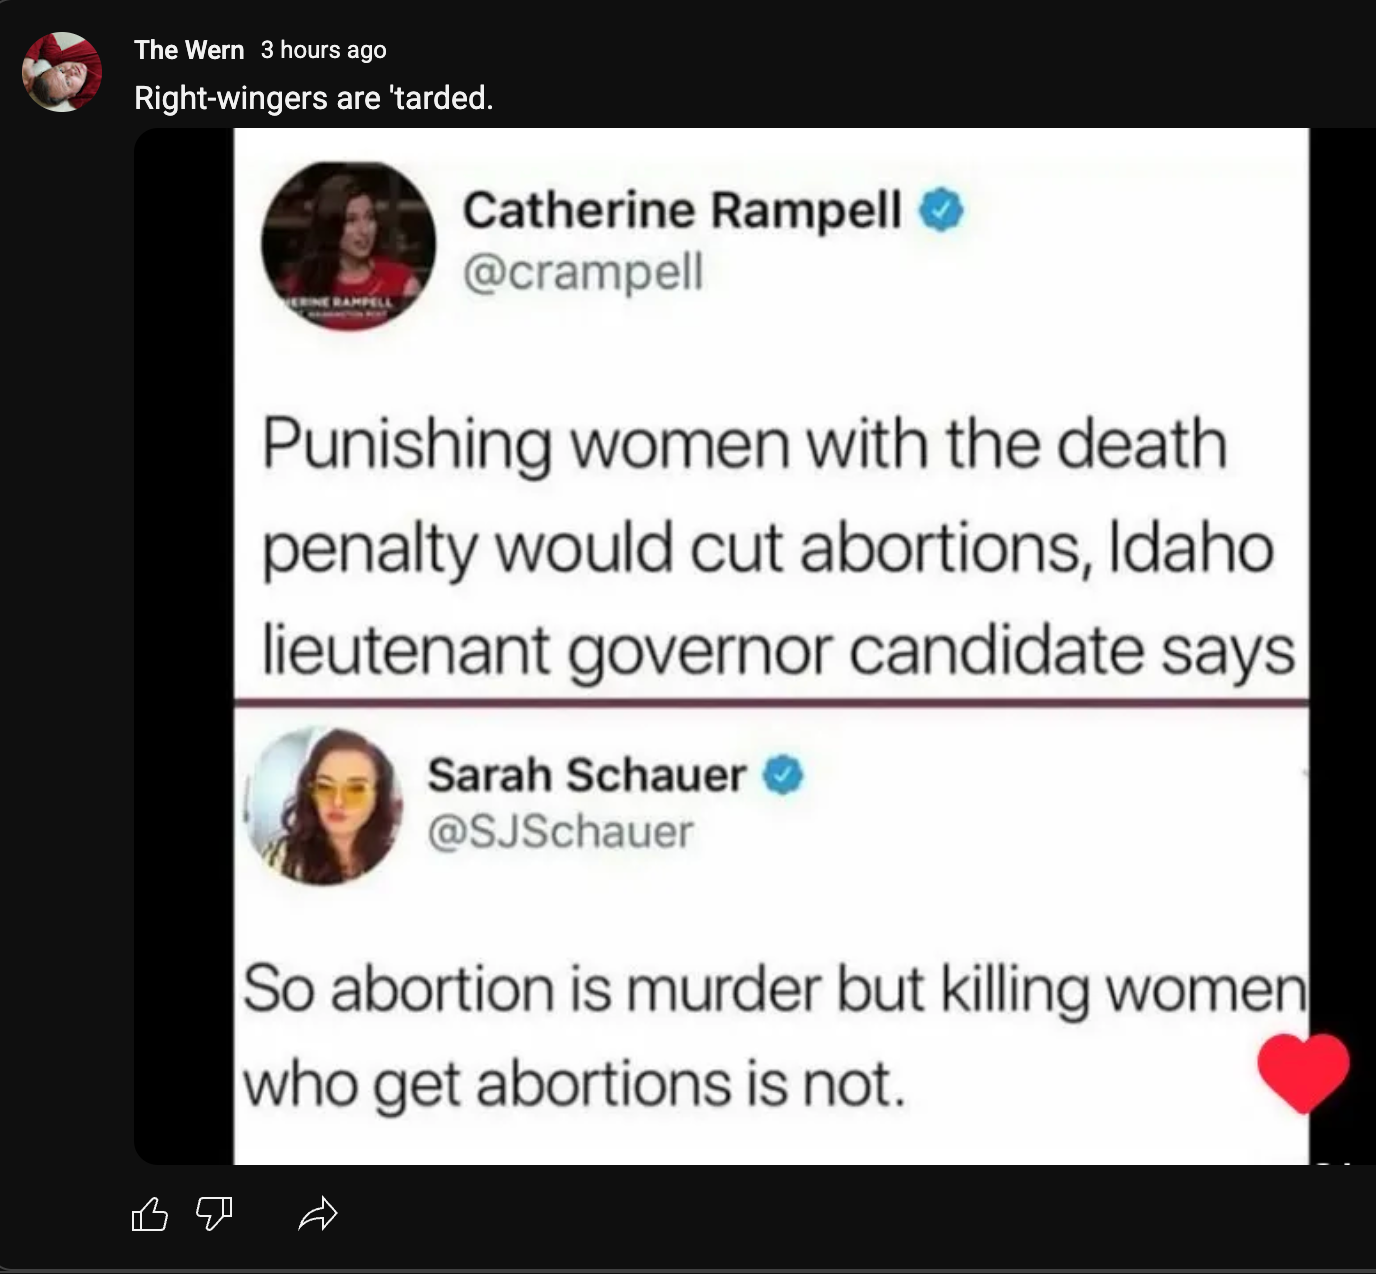Click the 'Right-wingers are 'tarded.' comment text
The image size is (1376, 1274).
point(314,98)
